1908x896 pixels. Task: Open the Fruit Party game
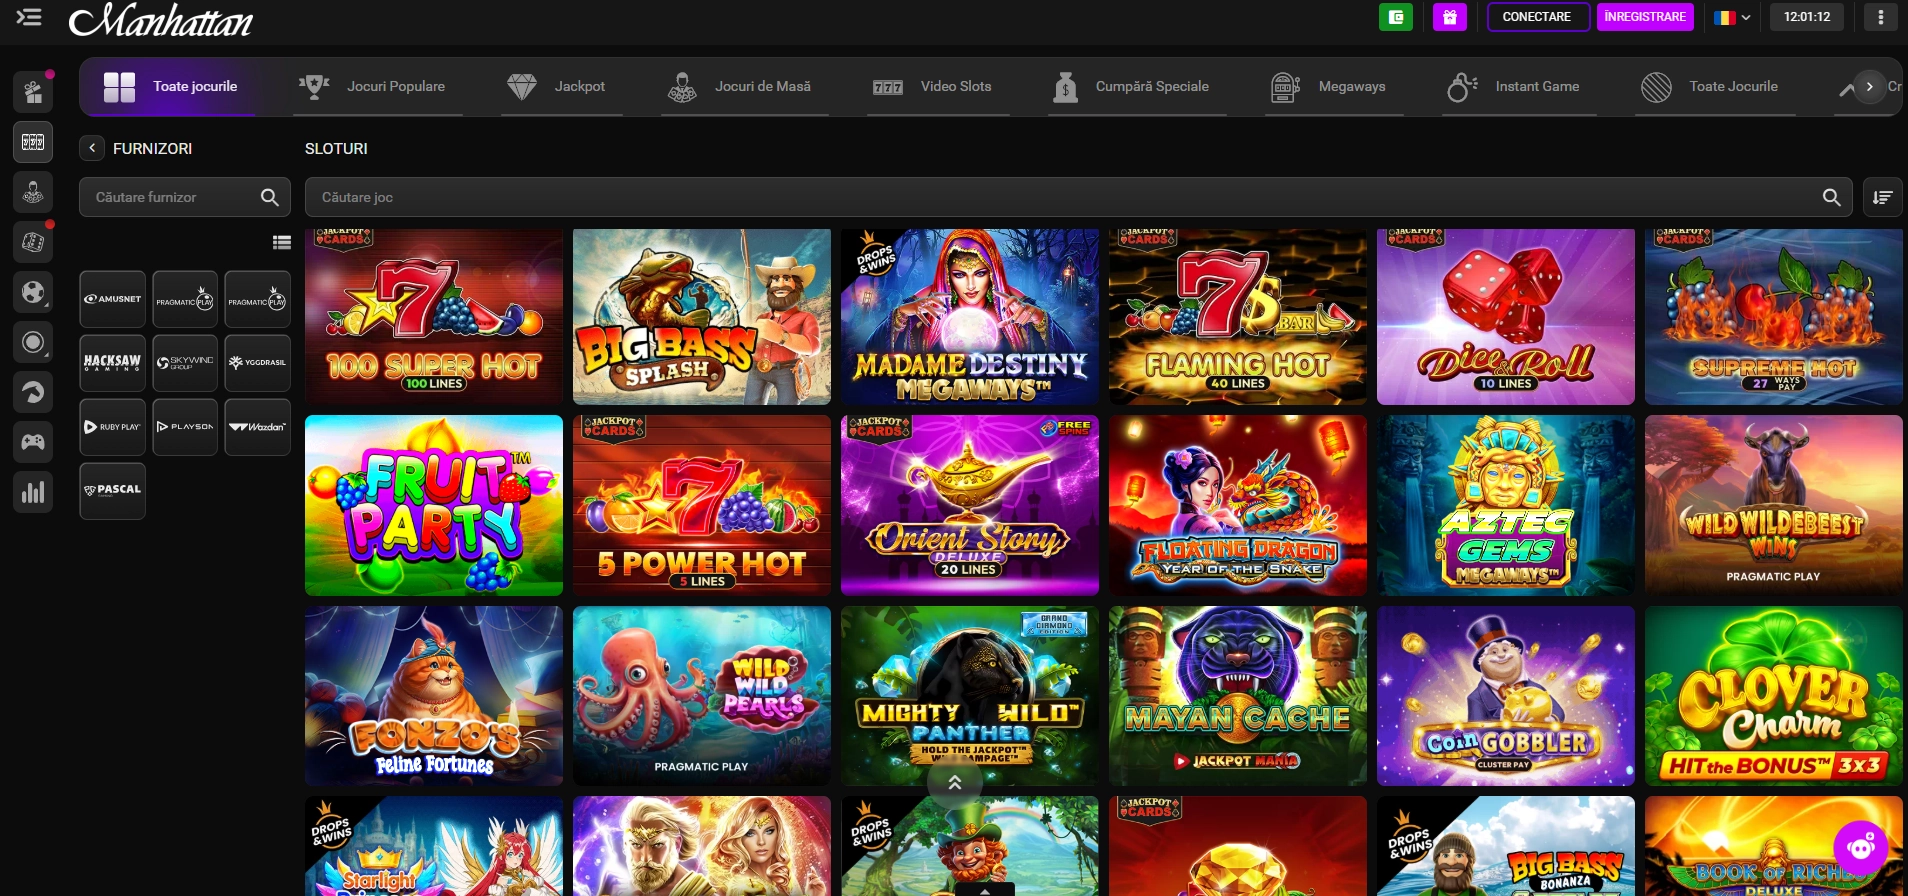434,505
